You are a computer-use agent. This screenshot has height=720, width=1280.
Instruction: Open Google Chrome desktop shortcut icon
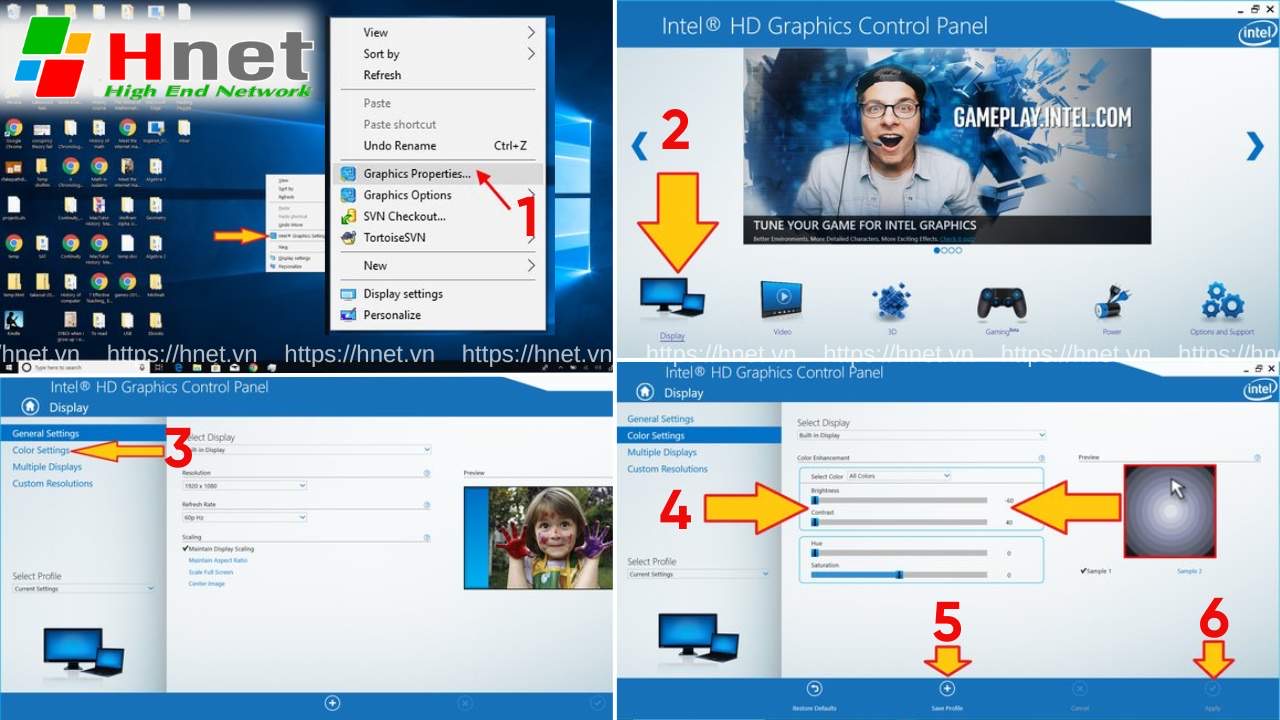point(14,127)
